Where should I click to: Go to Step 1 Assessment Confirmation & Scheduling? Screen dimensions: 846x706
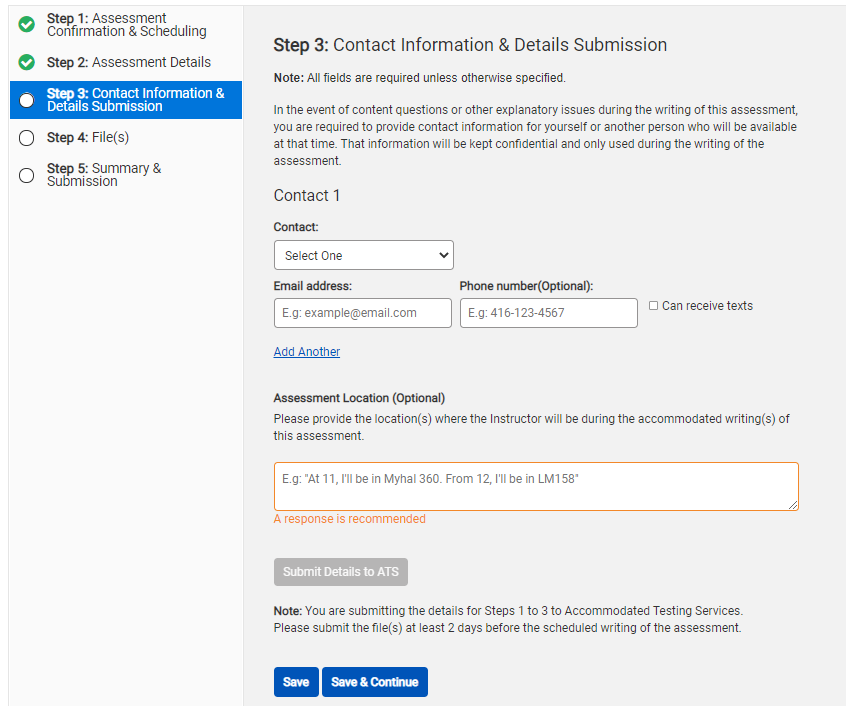[126, 25]
